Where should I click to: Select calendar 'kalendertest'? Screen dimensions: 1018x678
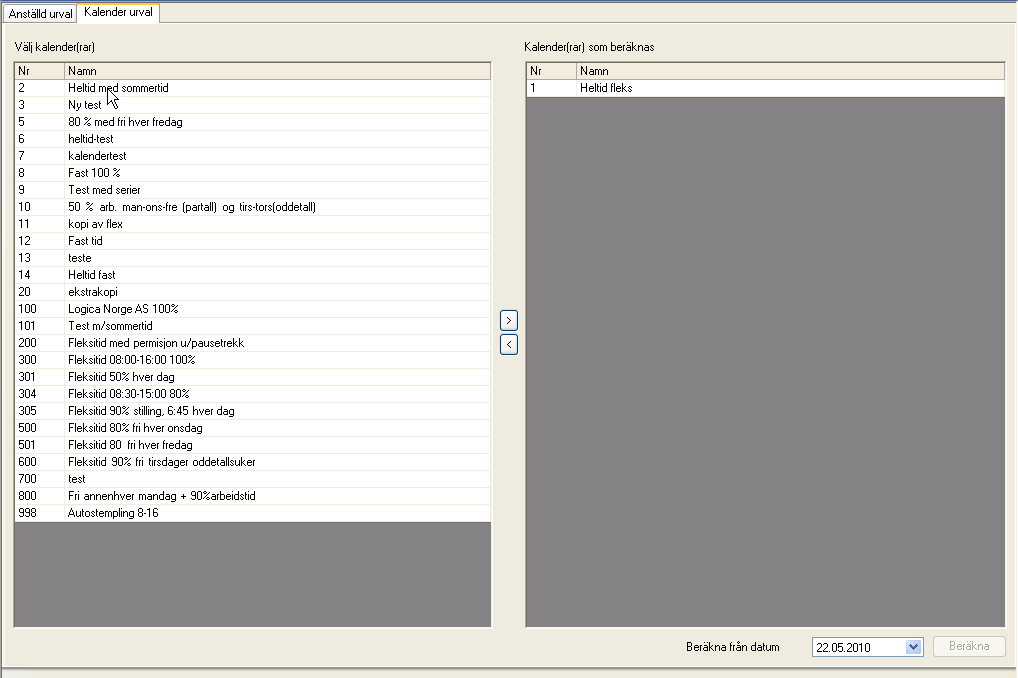click(253, 156)
